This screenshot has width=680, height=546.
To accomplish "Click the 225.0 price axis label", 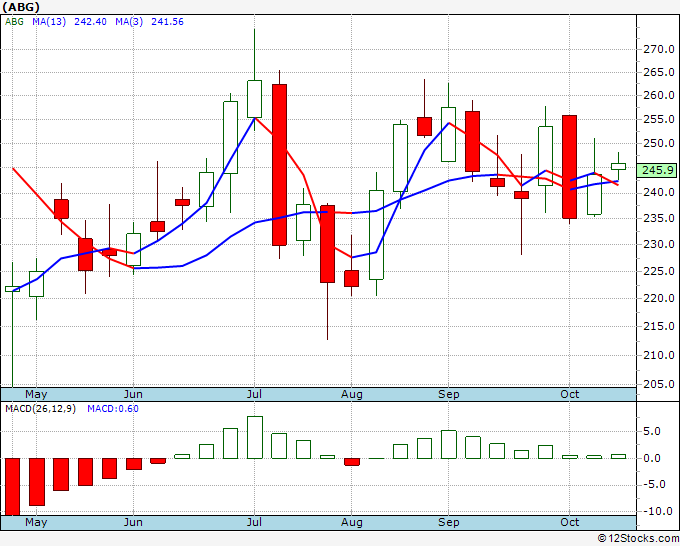I will click(x=658, y=271).
